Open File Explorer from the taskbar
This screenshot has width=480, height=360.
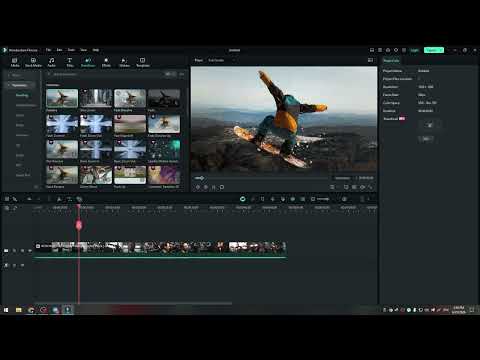19,310
